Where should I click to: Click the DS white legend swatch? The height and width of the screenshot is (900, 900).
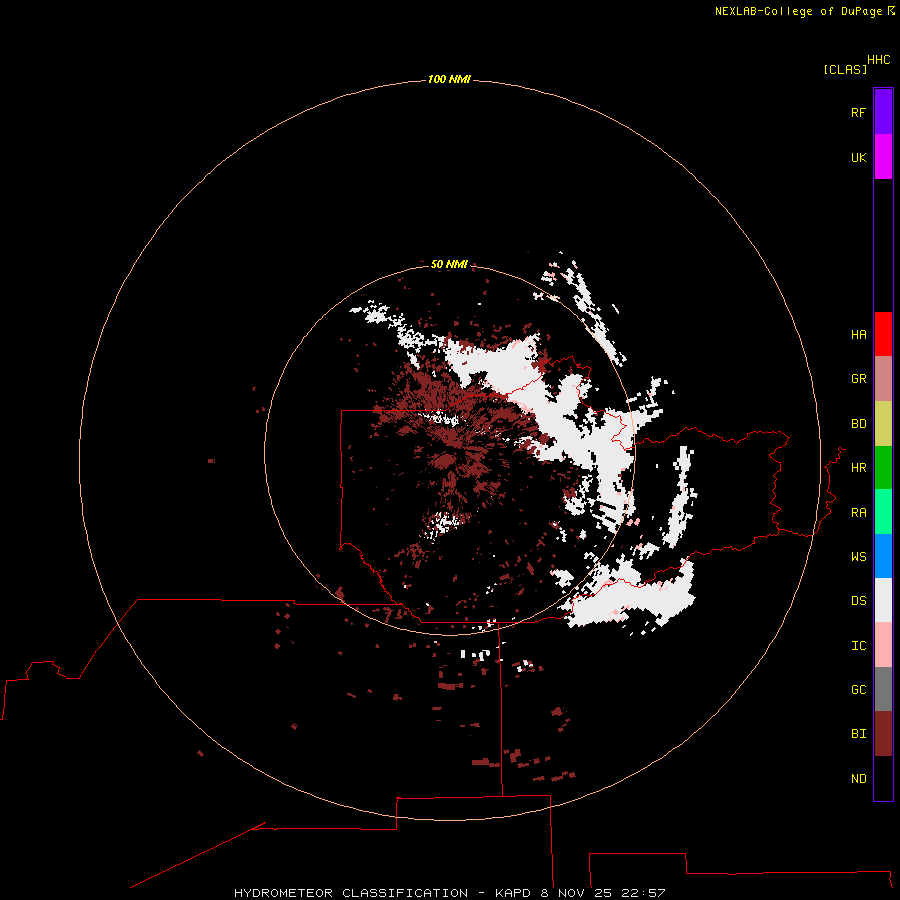pos(883,600)
